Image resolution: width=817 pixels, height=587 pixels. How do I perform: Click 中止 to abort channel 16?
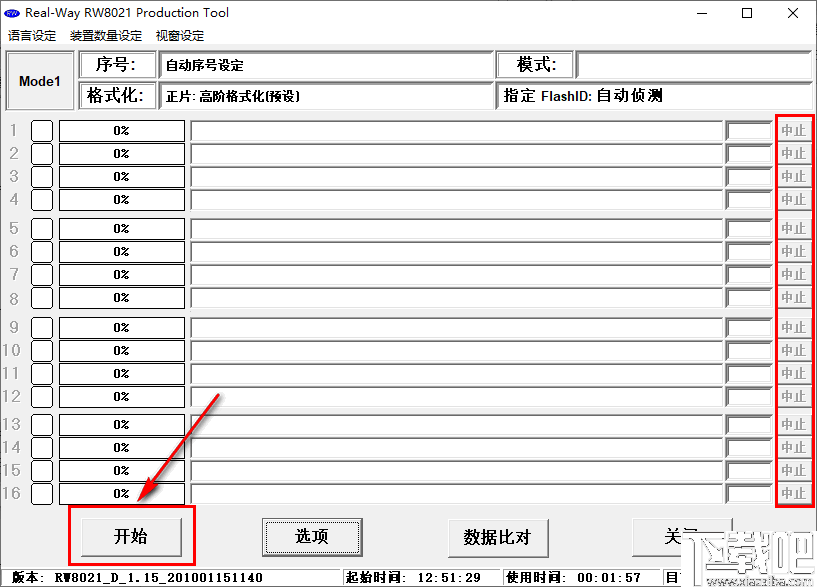793,494
